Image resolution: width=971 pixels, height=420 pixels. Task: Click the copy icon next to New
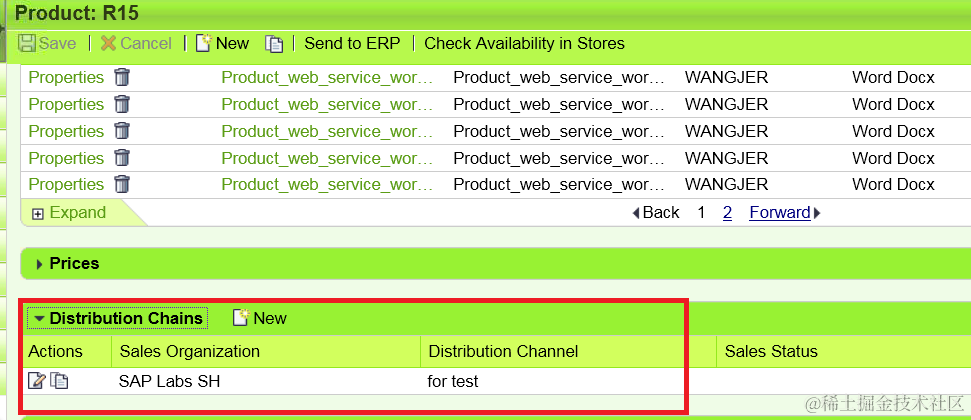[x=274, y=43]
